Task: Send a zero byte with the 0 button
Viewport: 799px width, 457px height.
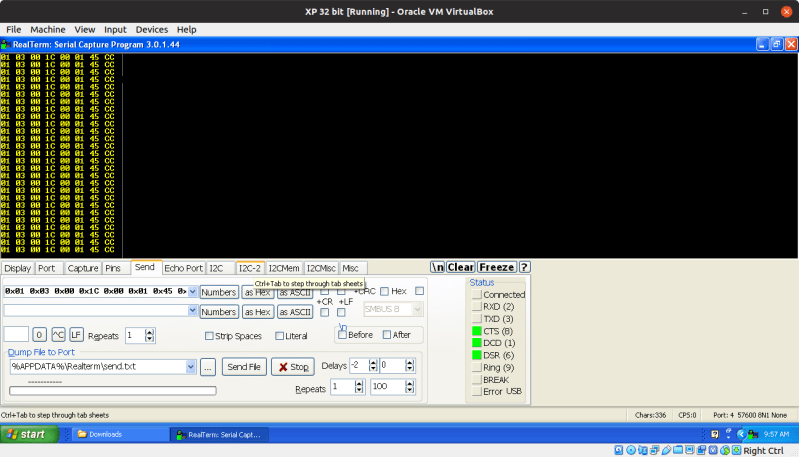Action: [39, 335]
